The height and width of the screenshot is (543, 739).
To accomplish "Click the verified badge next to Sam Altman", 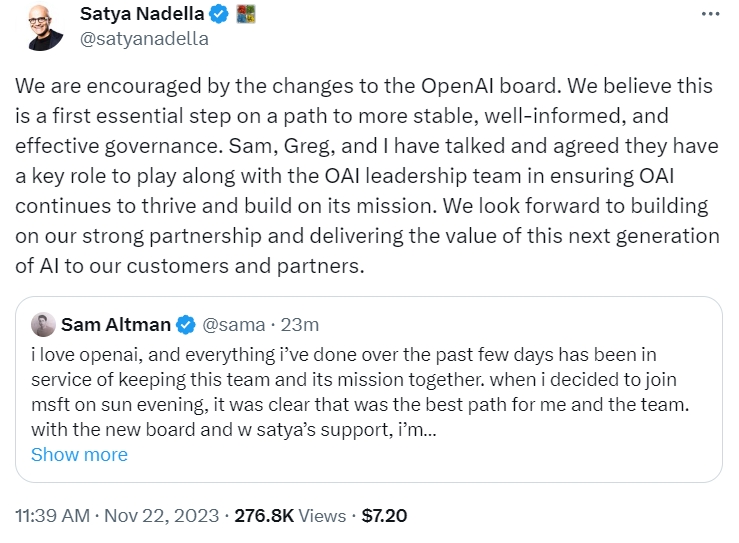I will tap(186, 324).
